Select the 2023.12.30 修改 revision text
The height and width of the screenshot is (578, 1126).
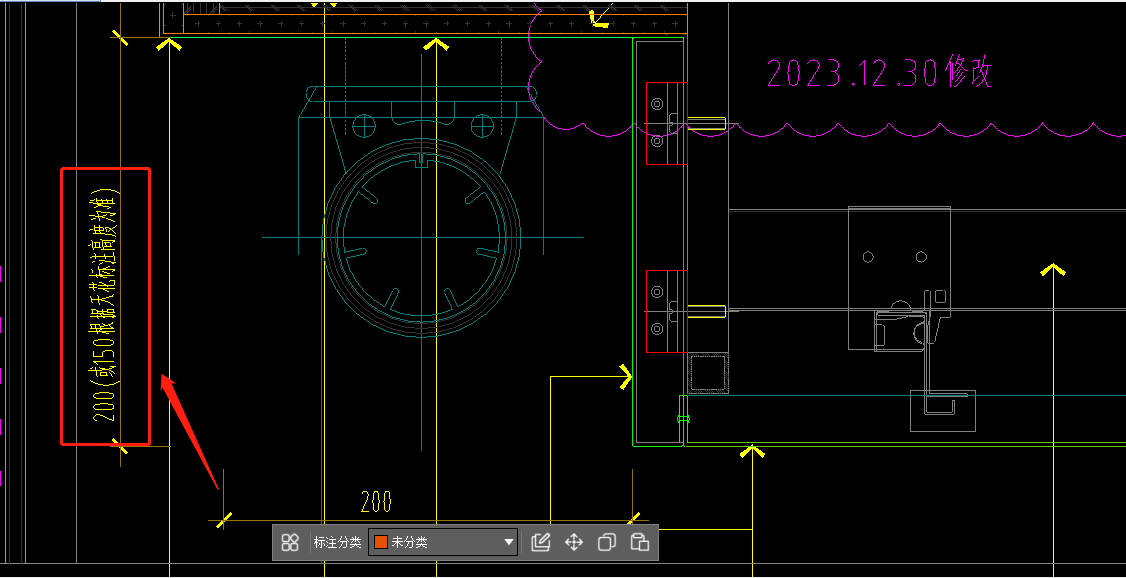coord(880,73)
